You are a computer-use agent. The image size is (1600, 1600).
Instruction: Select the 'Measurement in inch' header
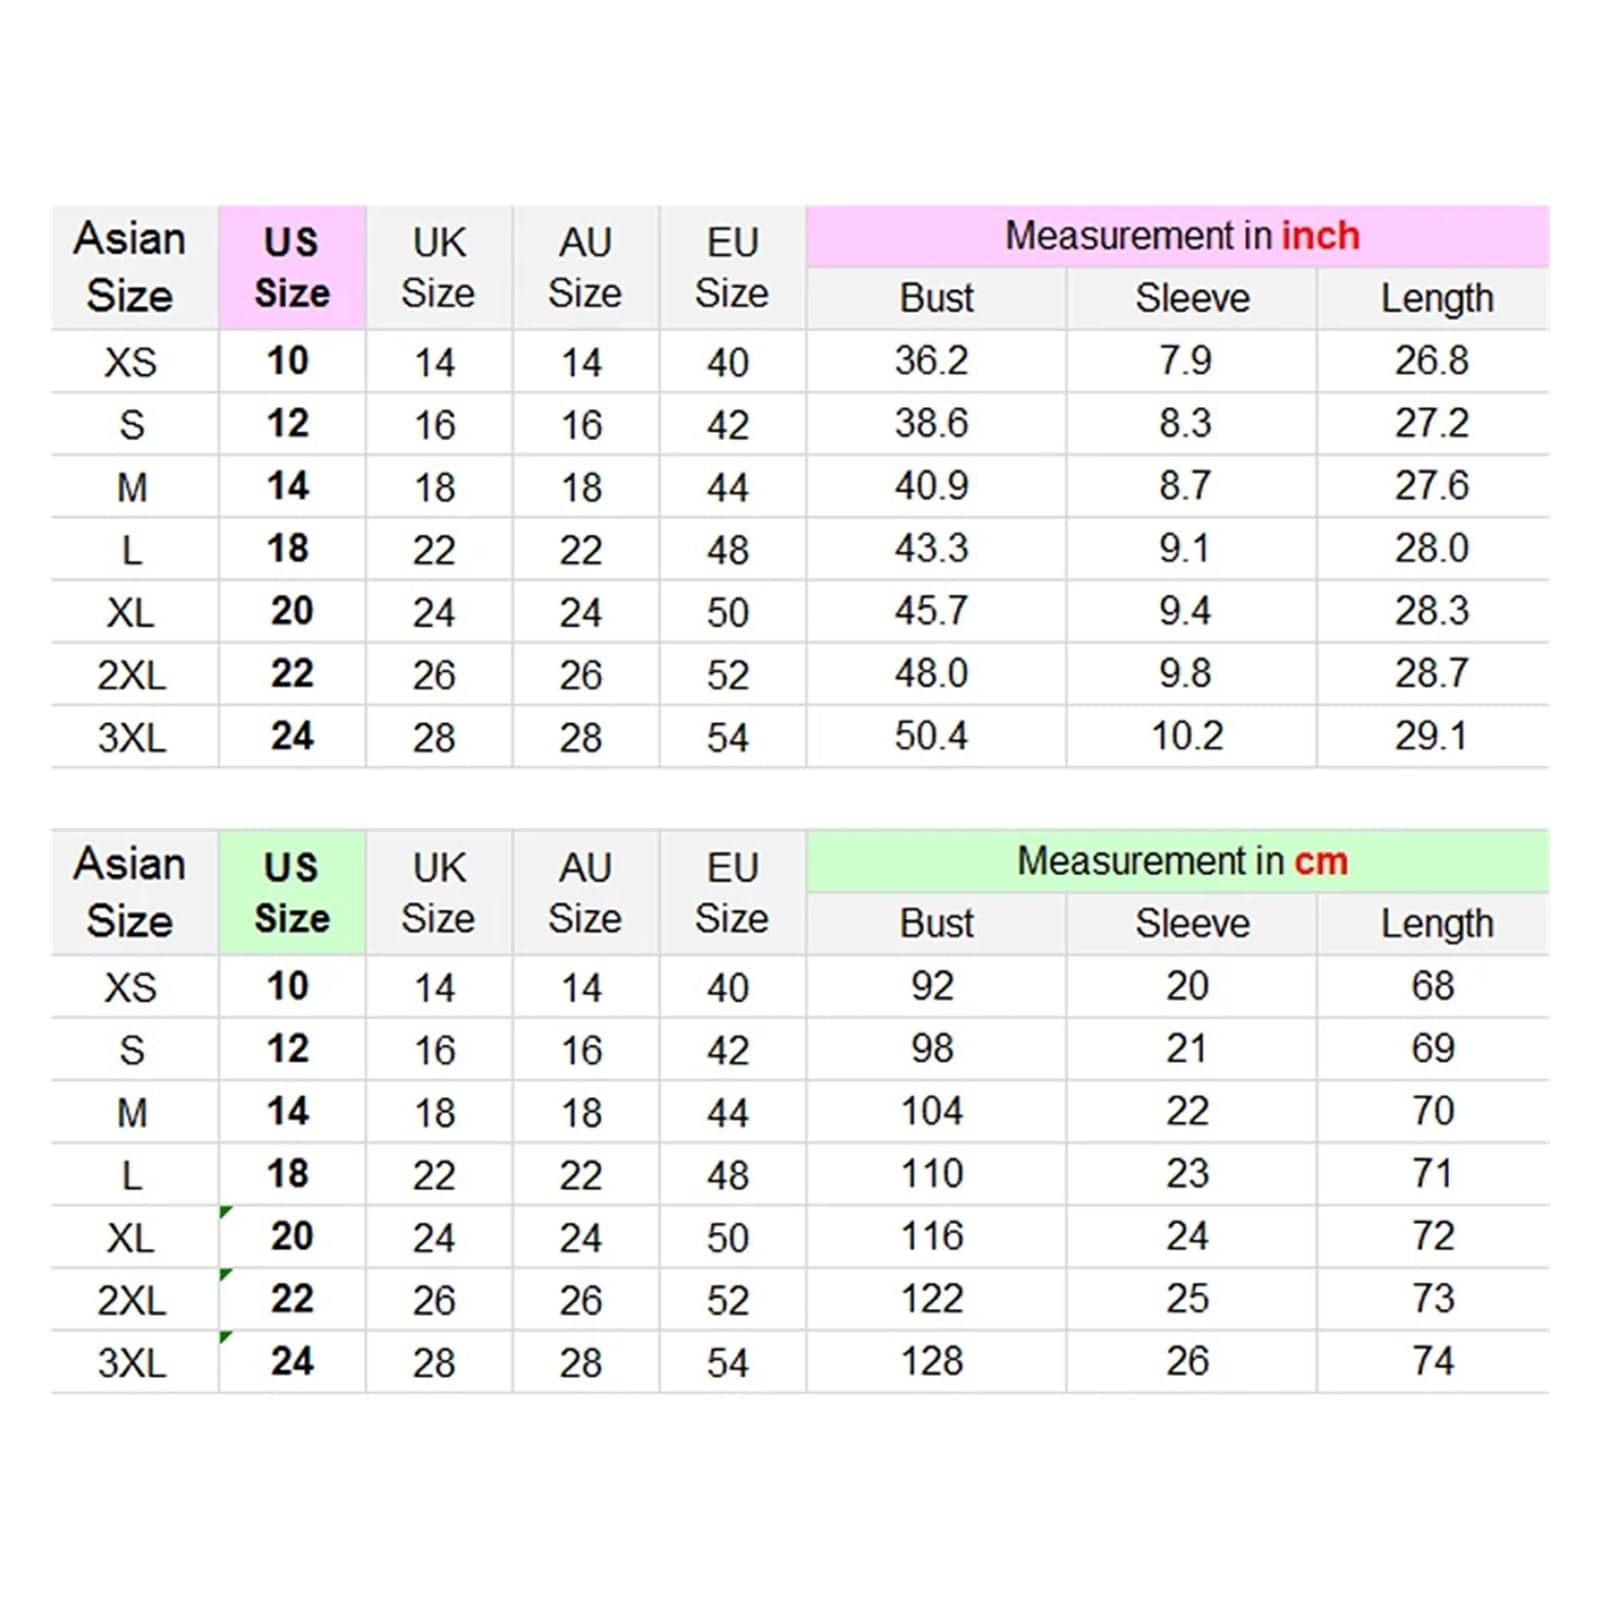tap(1178, 236)
